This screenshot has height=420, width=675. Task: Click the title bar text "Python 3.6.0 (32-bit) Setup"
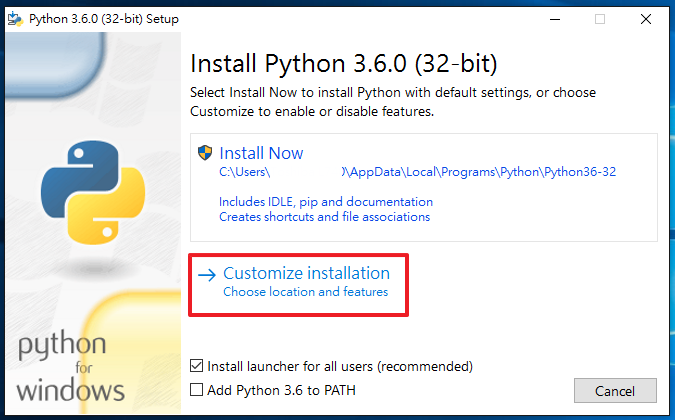coord(91,18)
